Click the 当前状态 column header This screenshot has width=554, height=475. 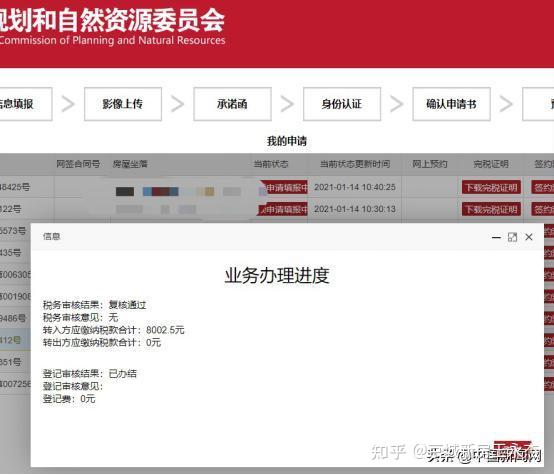271,164
